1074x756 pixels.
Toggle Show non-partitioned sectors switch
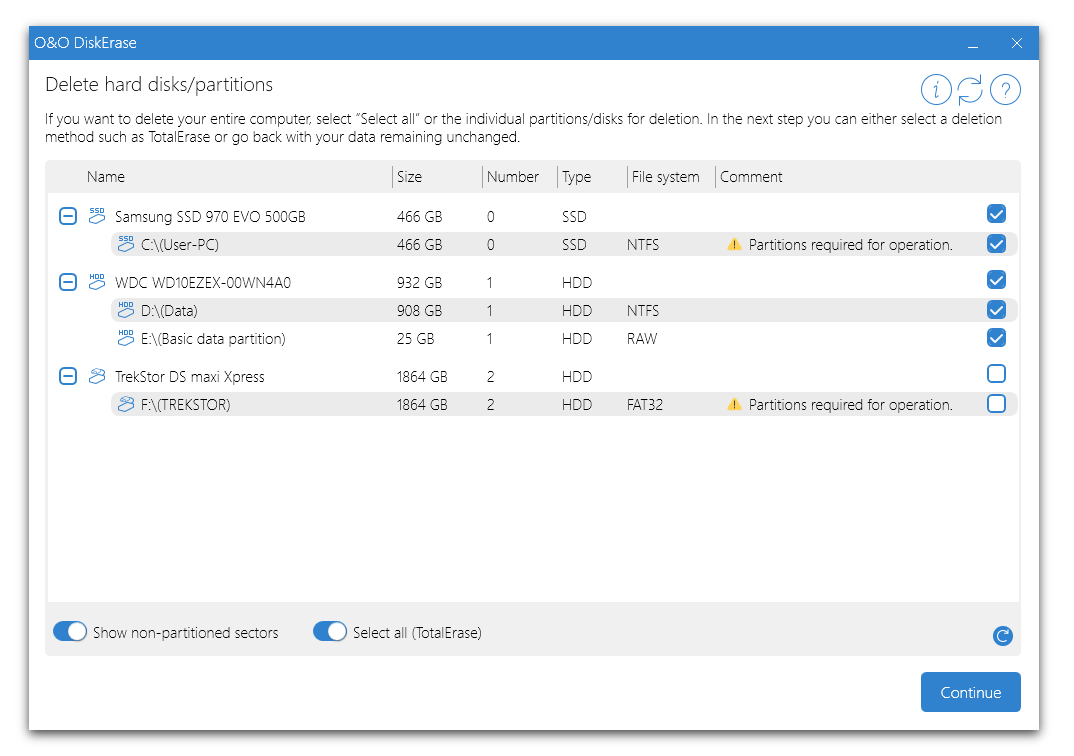[70, 631]
